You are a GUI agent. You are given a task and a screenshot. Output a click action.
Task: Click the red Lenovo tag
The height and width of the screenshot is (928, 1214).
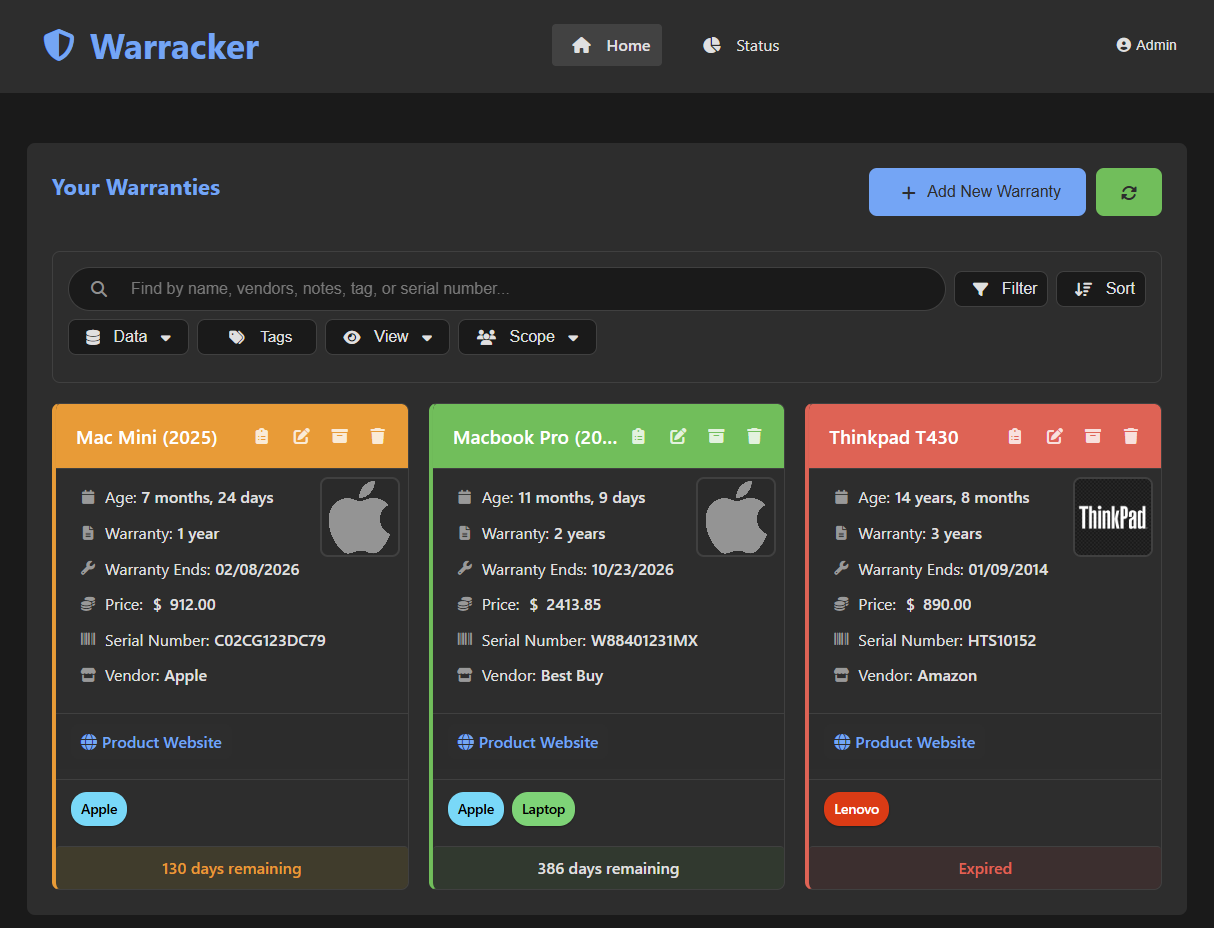[856, 809]
